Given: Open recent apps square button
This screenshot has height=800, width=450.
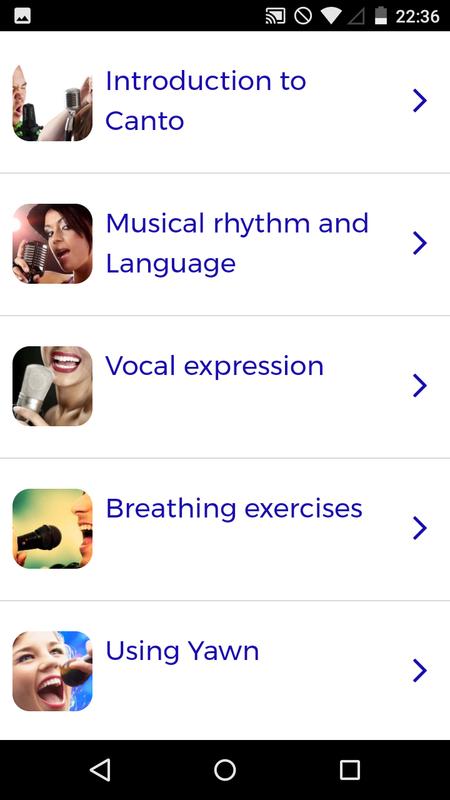Looking at the screenshot, I should (x=350, y=769).
